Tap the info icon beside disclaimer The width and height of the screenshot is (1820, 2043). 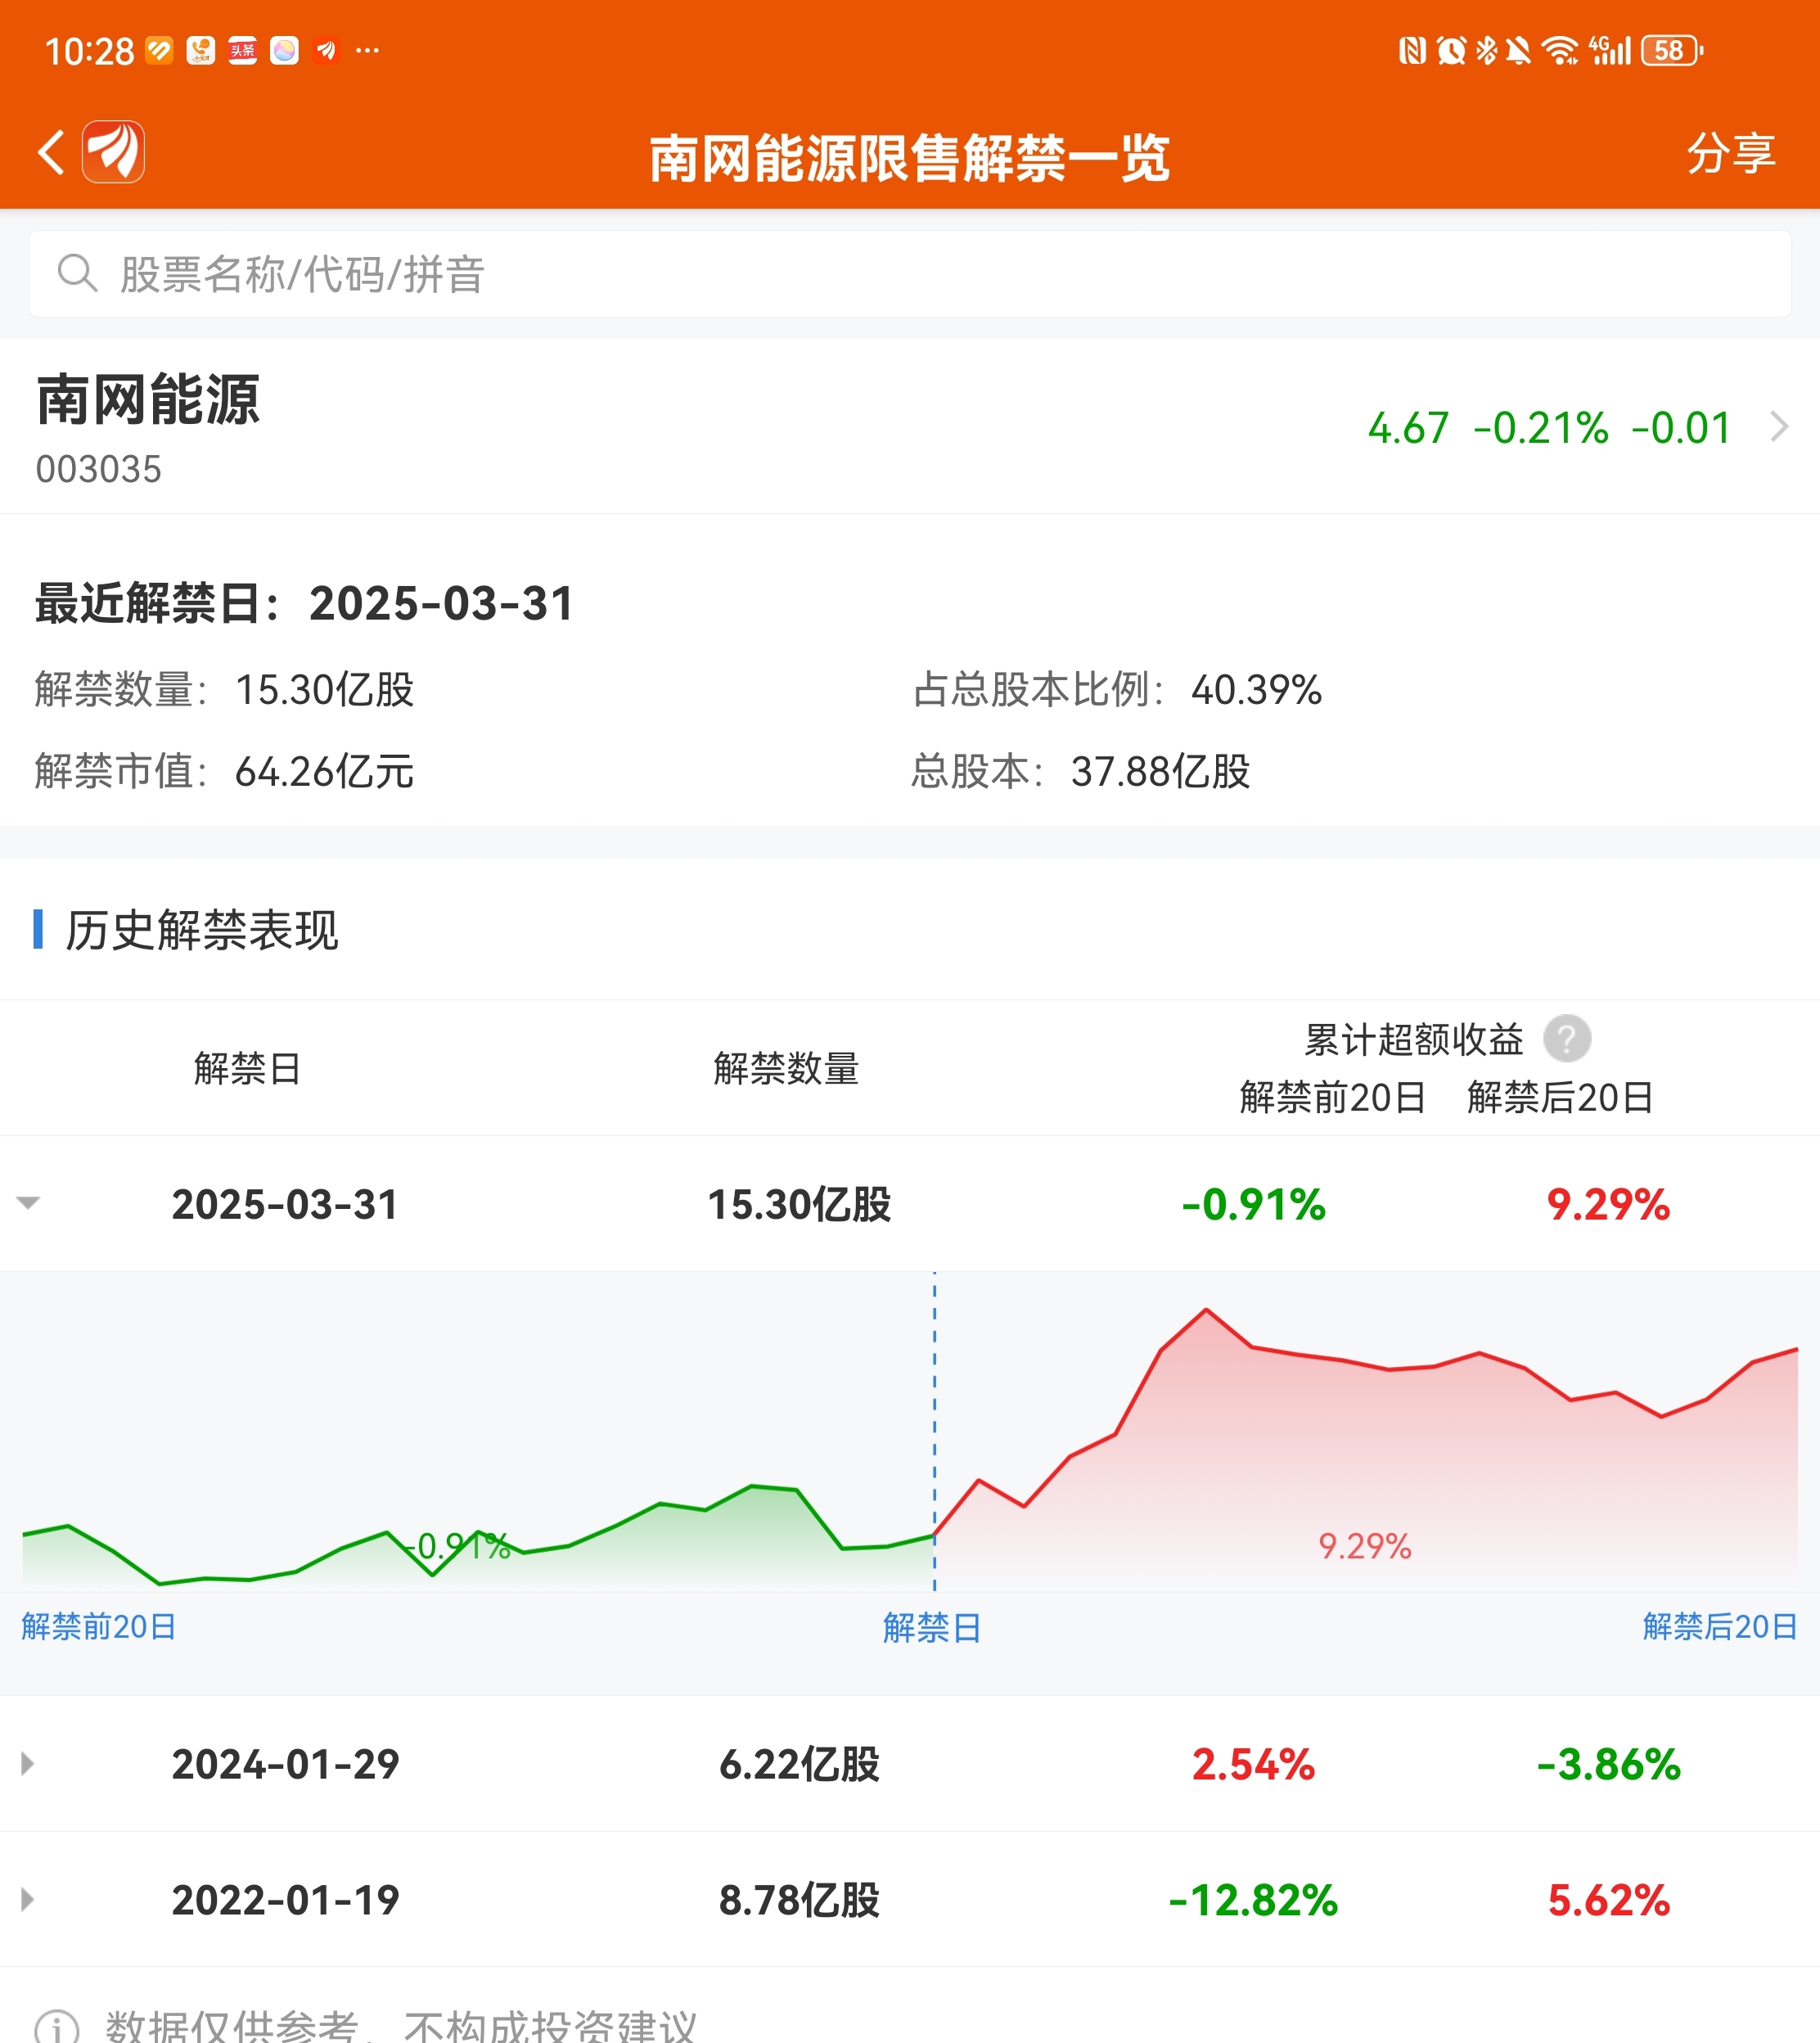coord(57,2026)
